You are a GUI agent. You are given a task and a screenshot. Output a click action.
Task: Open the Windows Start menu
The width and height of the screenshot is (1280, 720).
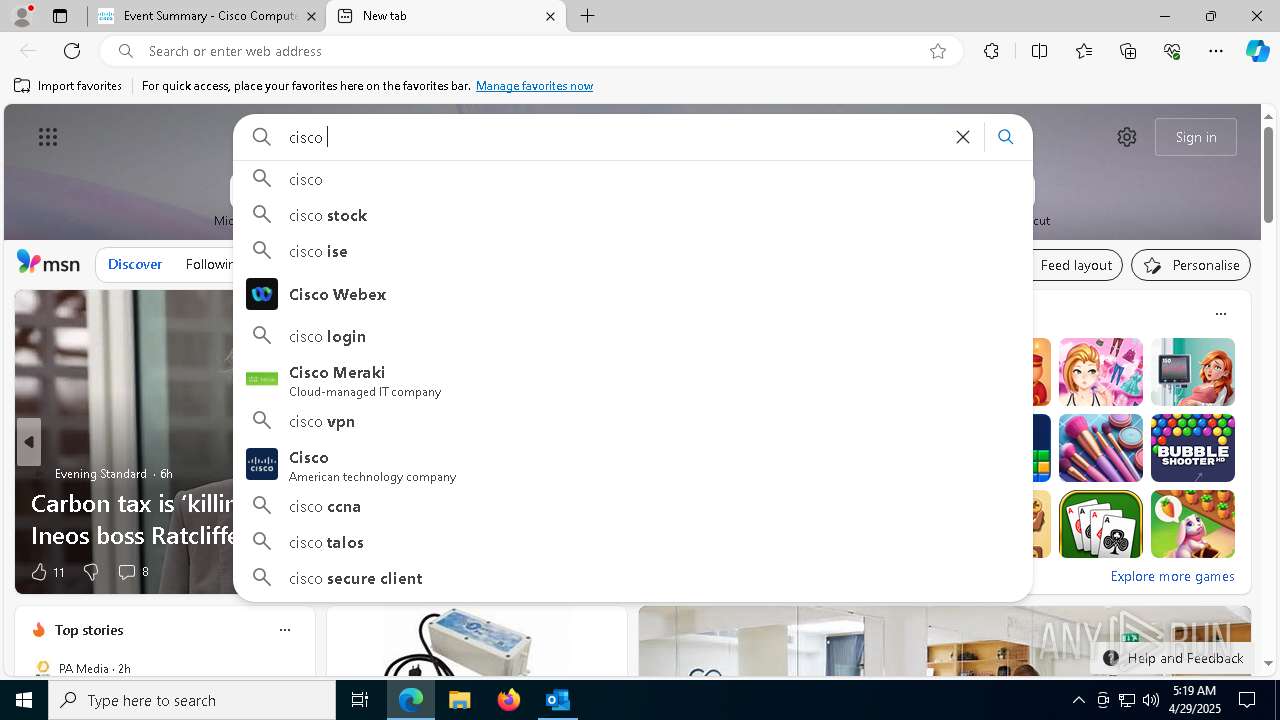(24, 700)
